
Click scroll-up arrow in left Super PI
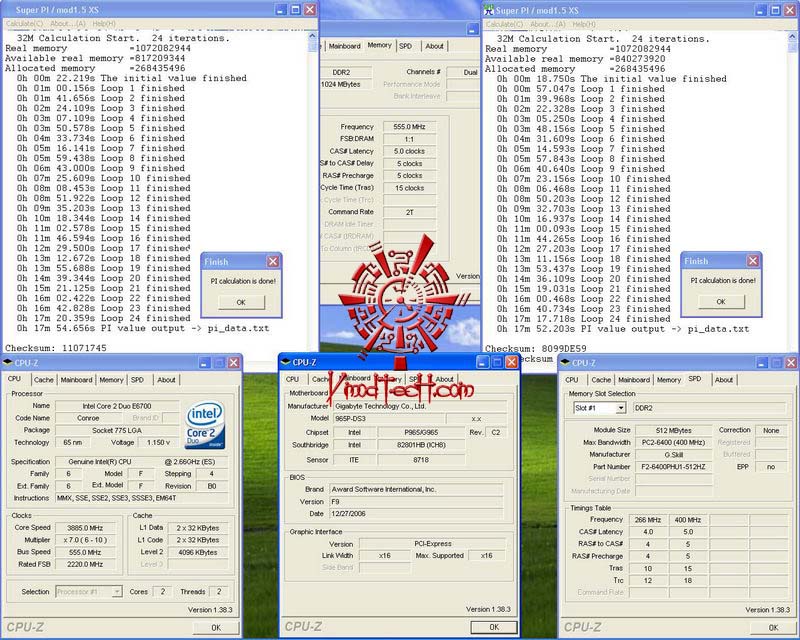pos(312,37)
